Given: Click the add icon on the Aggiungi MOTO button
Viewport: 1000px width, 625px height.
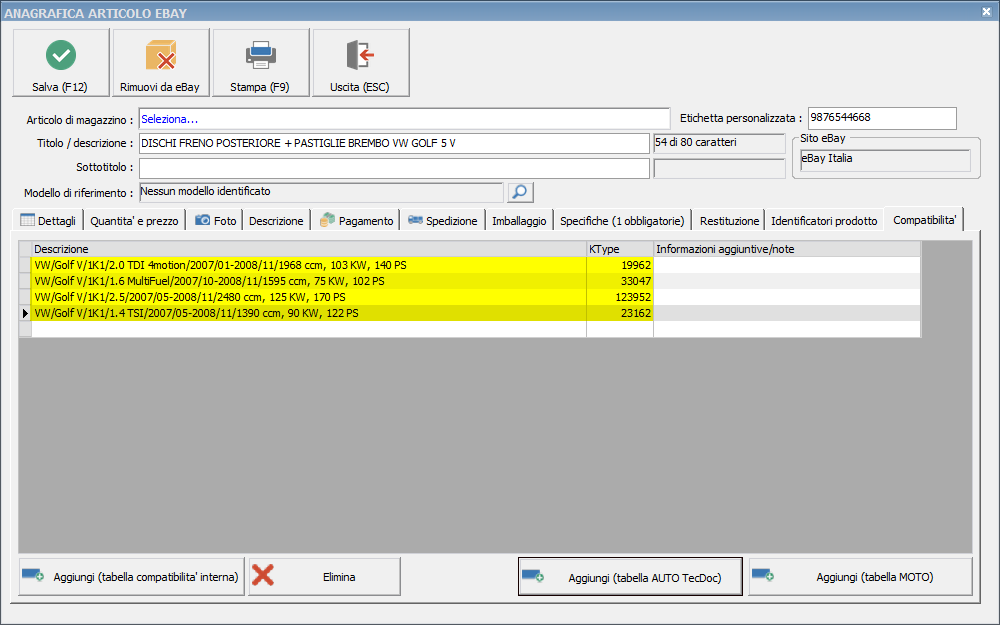Looking at the screenshot, I should click(763, 575).
